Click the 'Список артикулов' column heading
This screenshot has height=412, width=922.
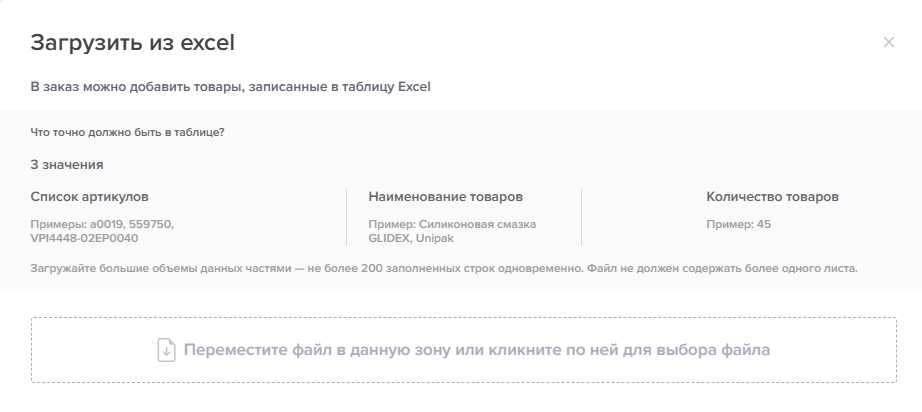[x=89, y=197]
